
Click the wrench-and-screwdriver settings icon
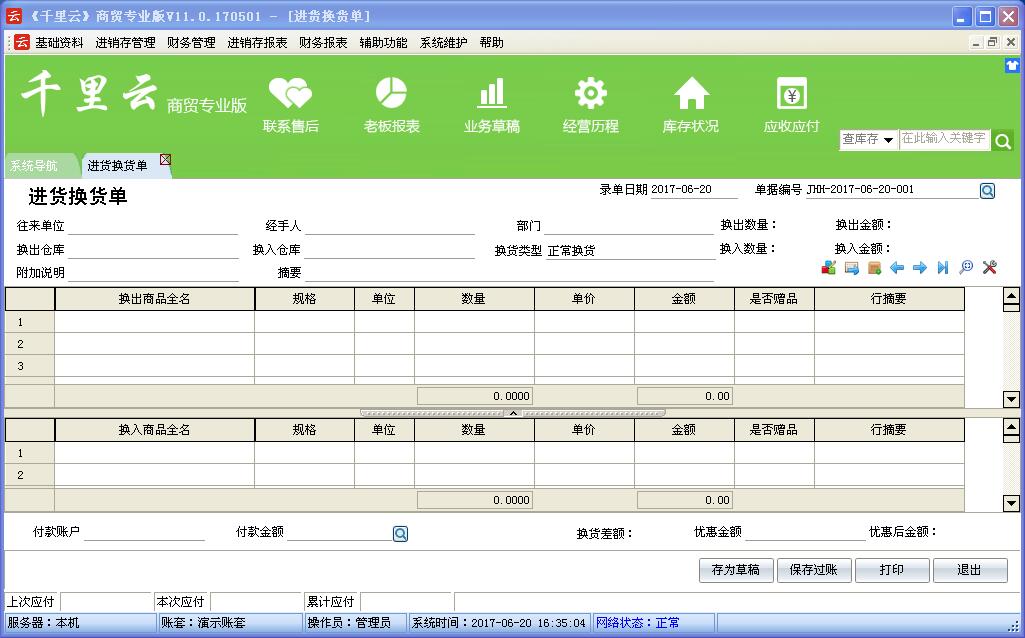(989, 268)
